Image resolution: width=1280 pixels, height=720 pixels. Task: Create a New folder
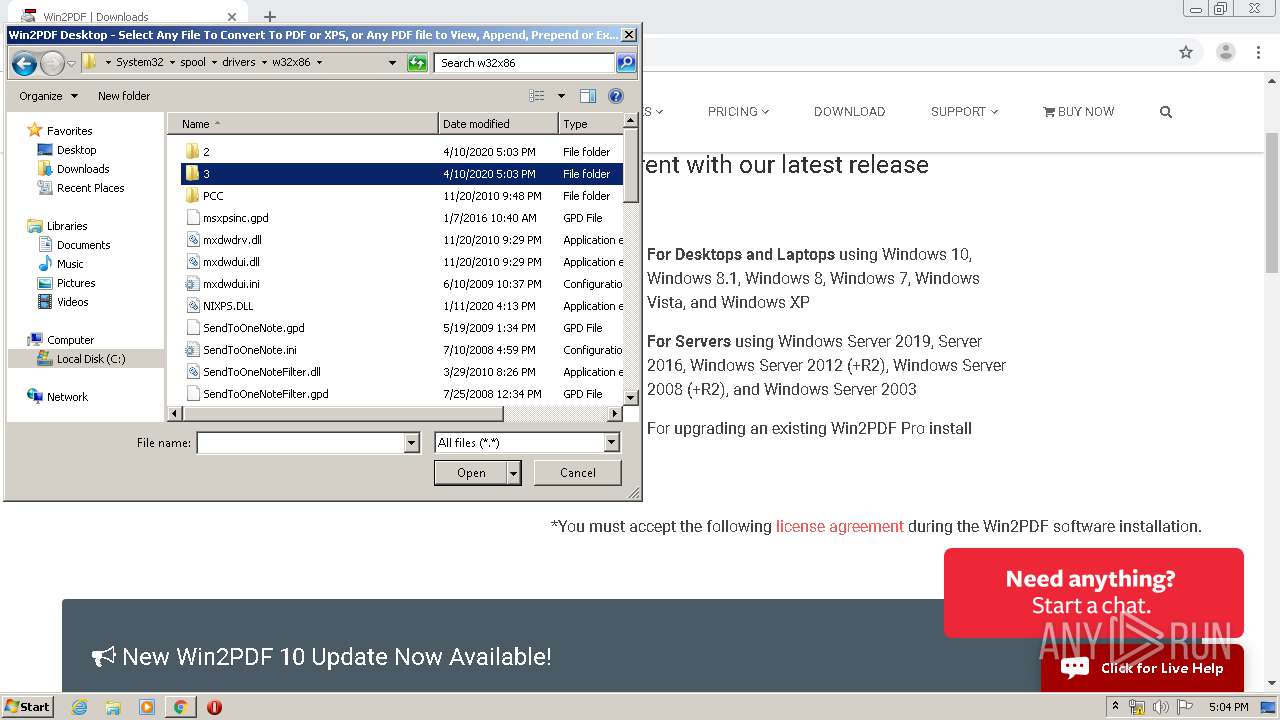coord(124,96)
